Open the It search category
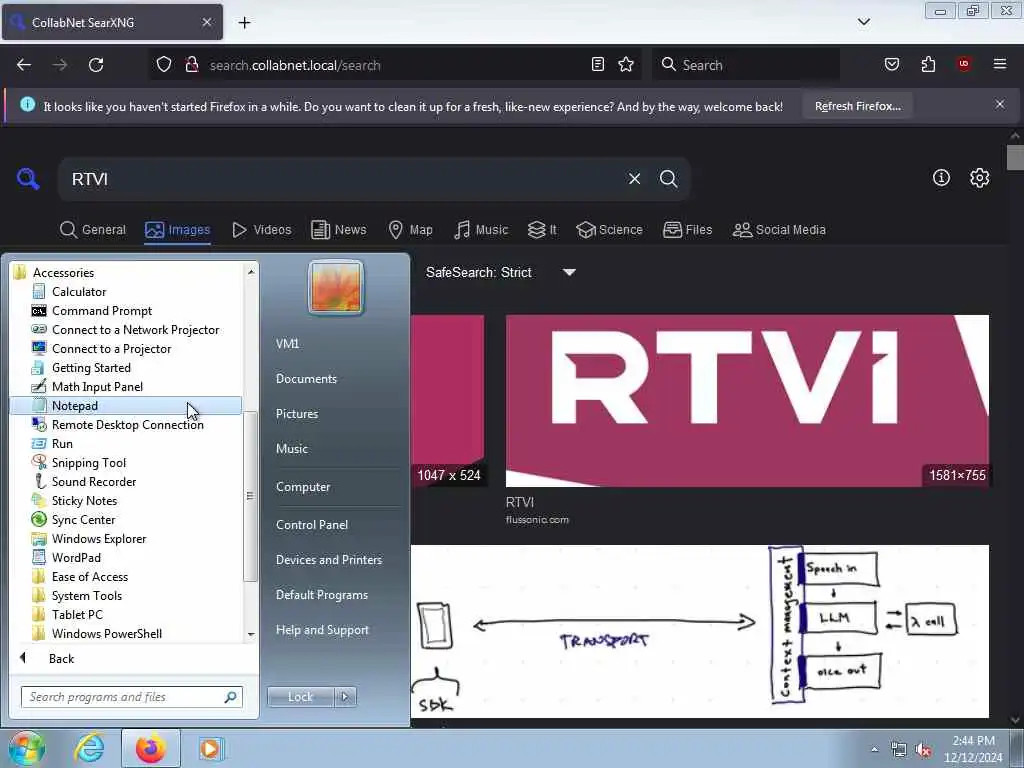Image resolution: width=1024 pixels, height=768 pixels. 542,230
